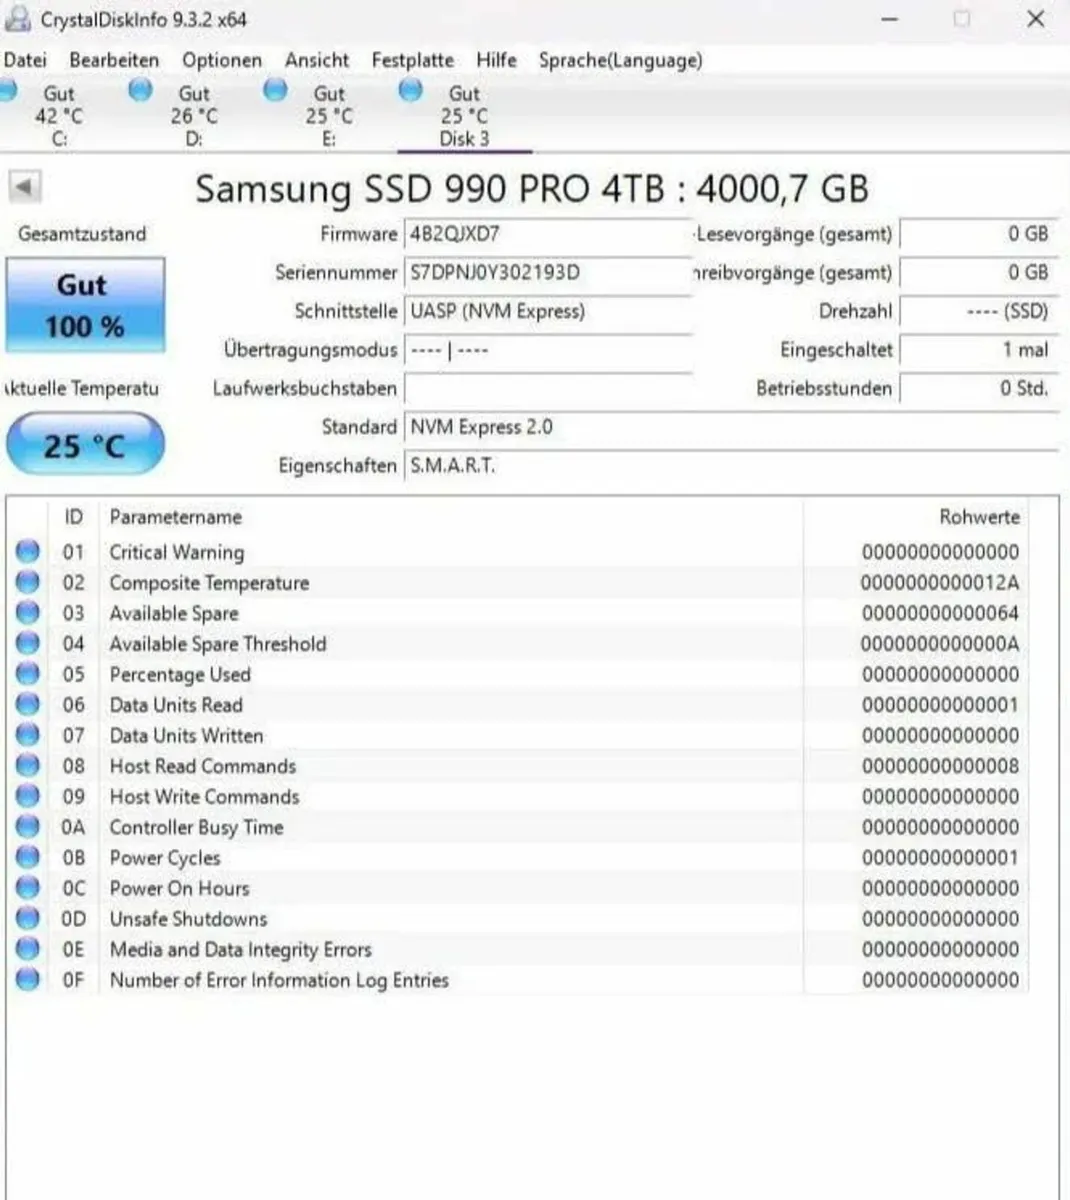The height and width of the screenshot is (1200, 1070).
Task: Click the Lesevorgänge (gesamt) value 0 GB
Action: coord(979,234)
